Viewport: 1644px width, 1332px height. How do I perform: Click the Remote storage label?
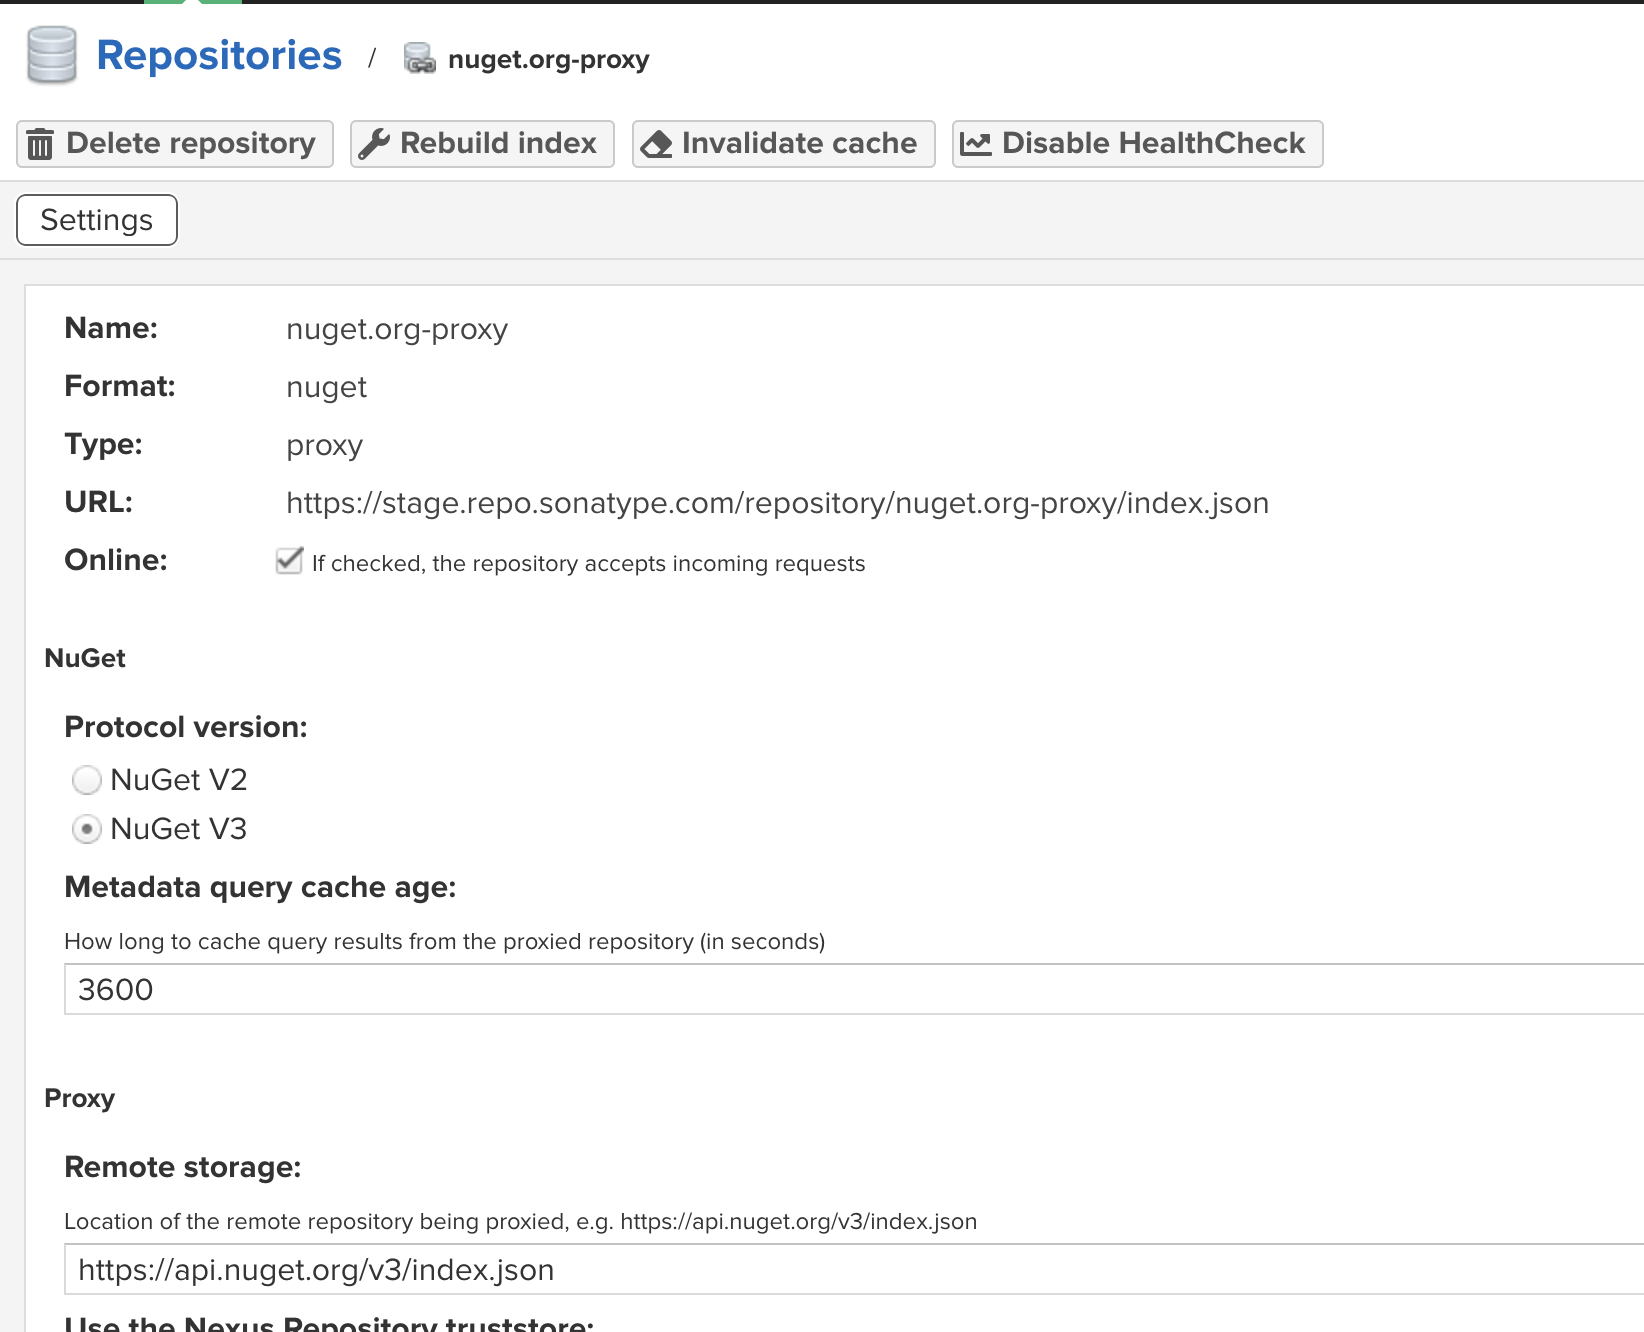183,1167
